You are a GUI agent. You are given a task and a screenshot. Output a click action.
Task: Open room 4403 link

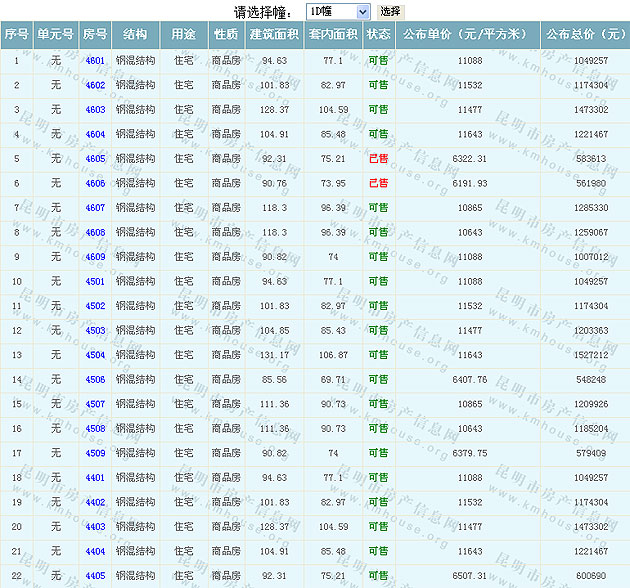pyautogui.click(x=95, y=526)
